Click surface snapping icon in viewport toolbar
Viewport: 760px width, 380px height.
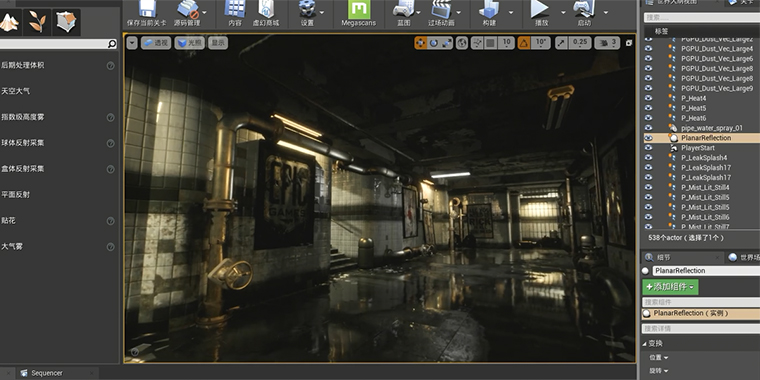[477, 43]
